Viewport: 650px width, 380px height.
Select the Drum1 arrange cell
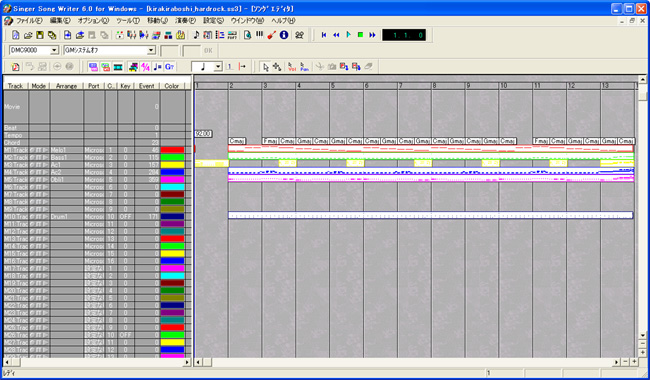[x=66, y=216]
